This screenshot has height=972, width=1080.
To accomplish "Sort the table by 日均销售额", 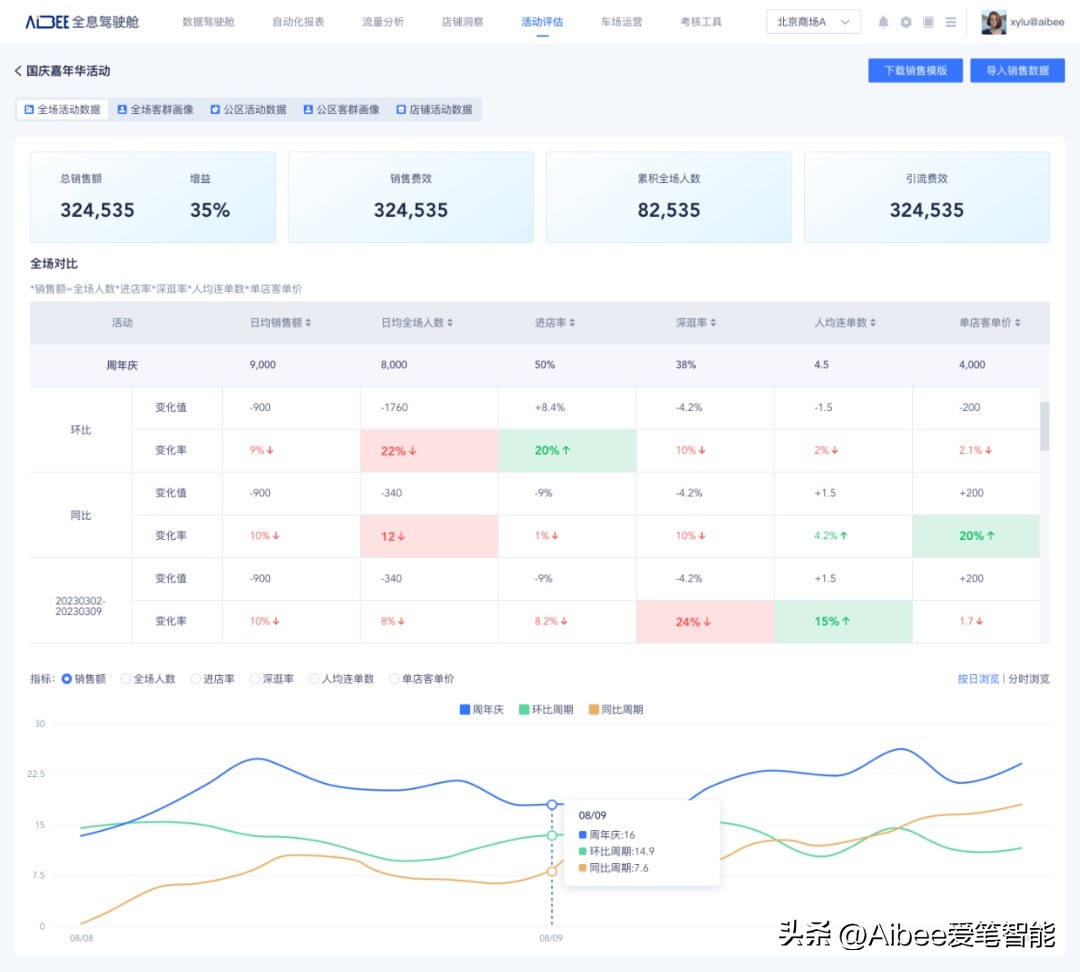I will pos(307,321).
